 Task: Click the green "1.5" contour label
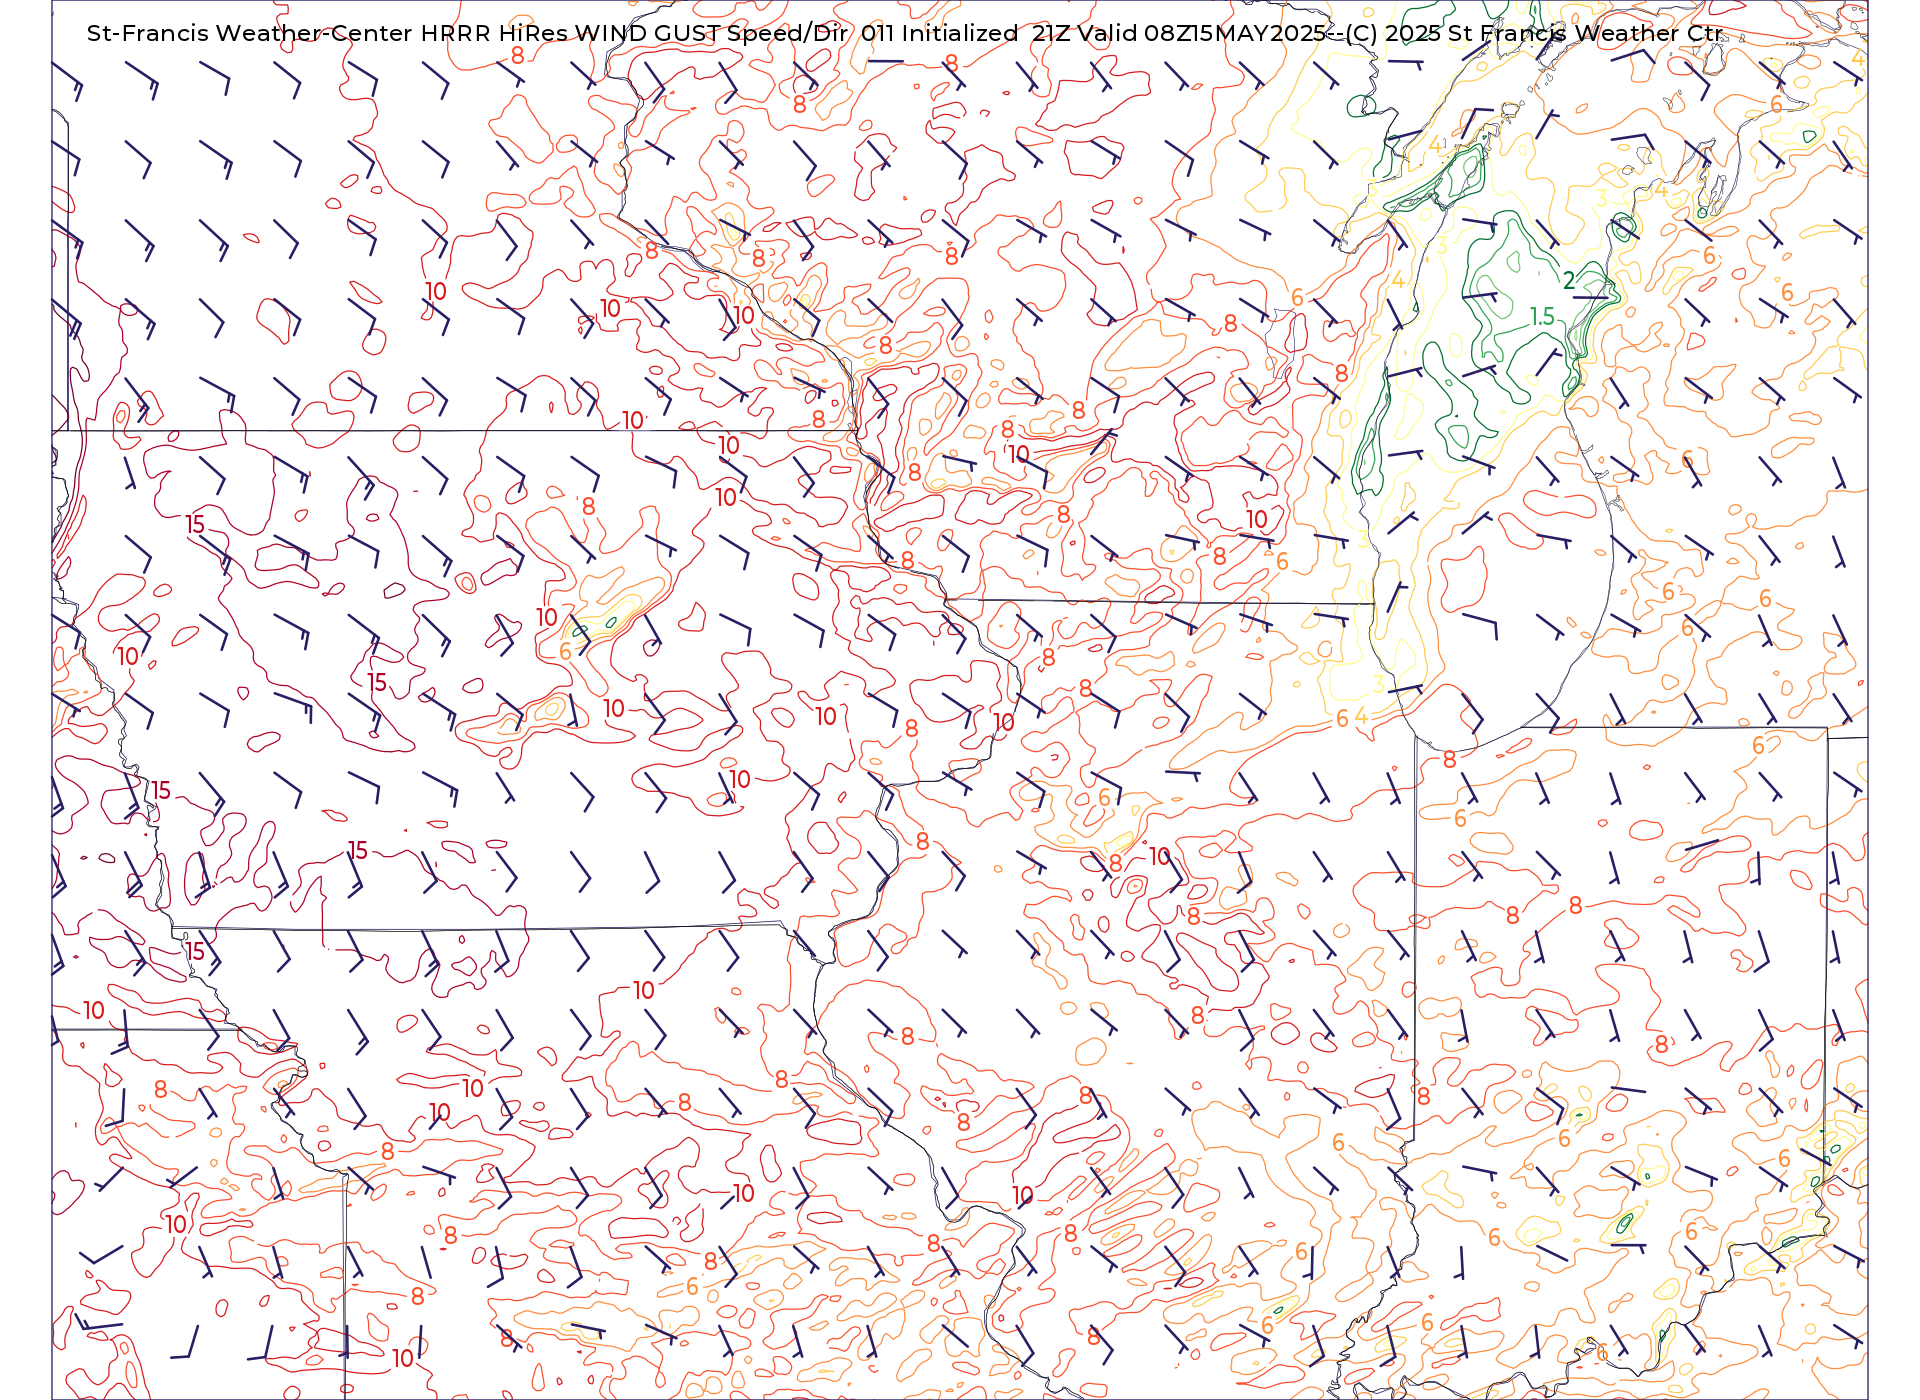click(x=1542, y=317)
